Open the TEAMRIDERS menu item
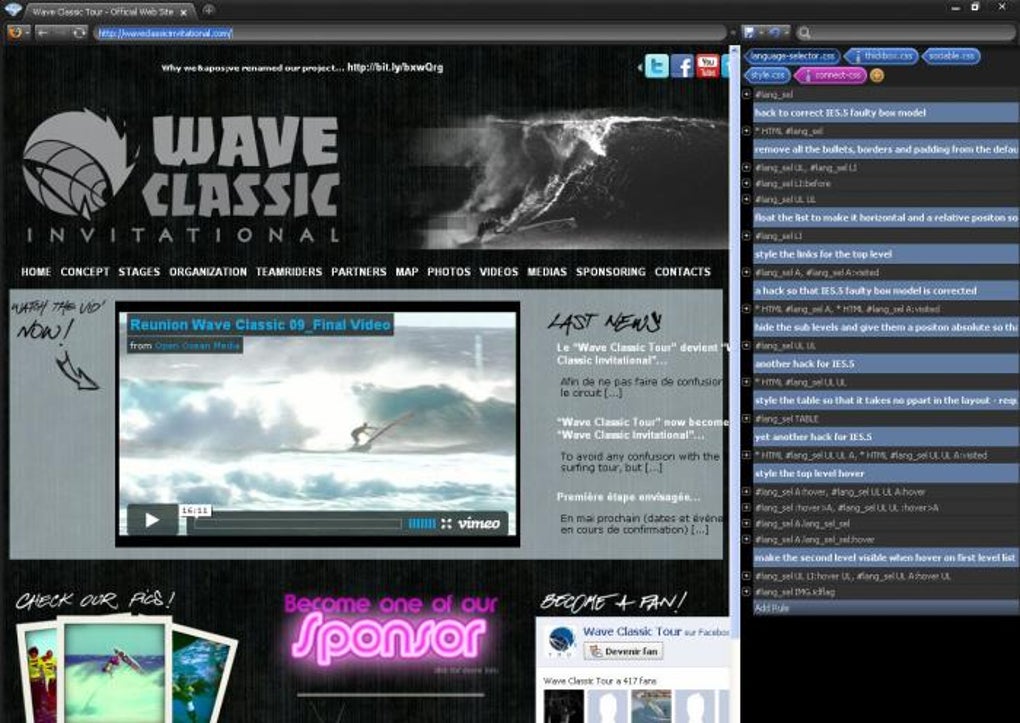 coord(289,272)
